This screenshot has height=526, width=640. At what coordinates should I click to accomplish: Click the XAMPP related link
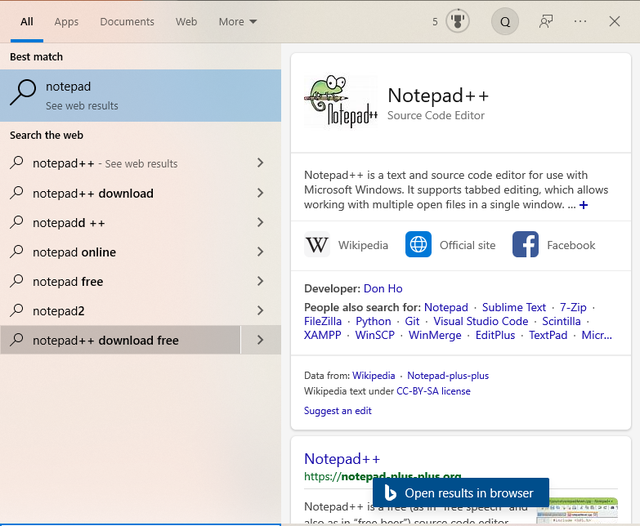tap(322, 335)
